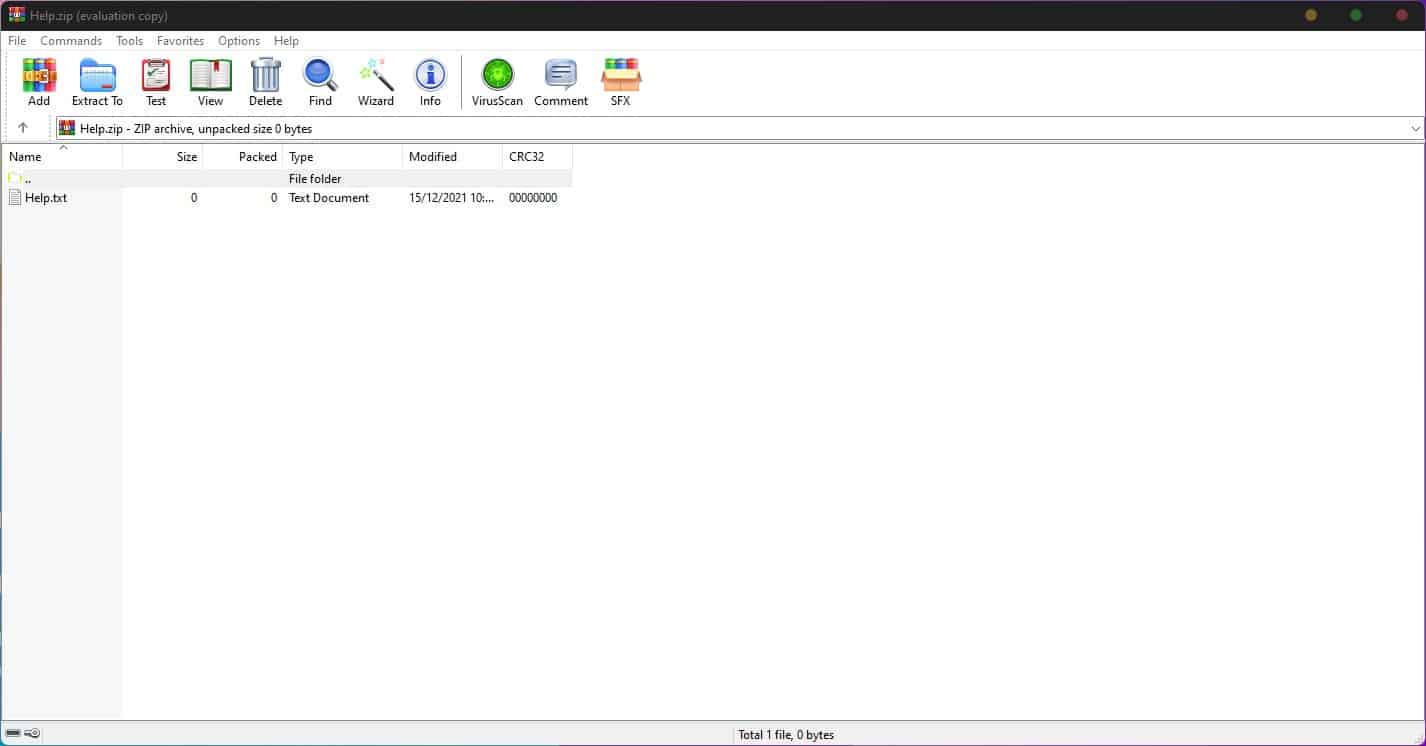Image resolution: width=1426 pixels, height=746 pixels.
Task: Click the Add archive toolbar icon
Action: pyautogui.click(x=39, y=75)
